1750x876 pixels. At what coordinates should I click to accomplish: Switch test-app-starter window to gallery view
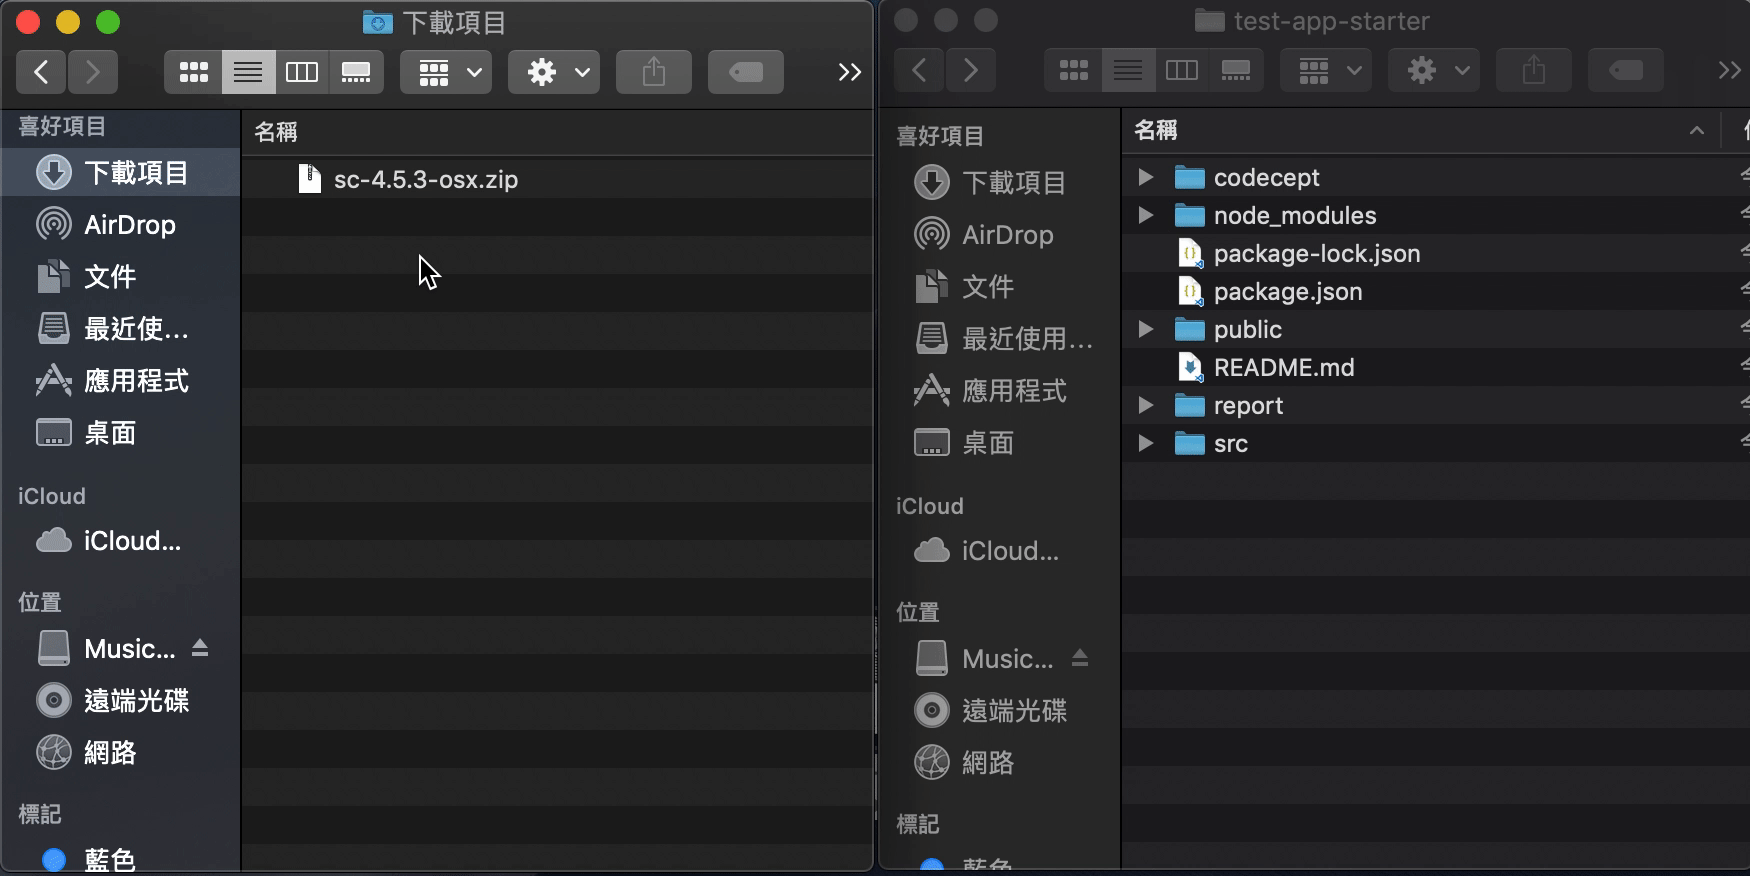[x=1236, y=70]
